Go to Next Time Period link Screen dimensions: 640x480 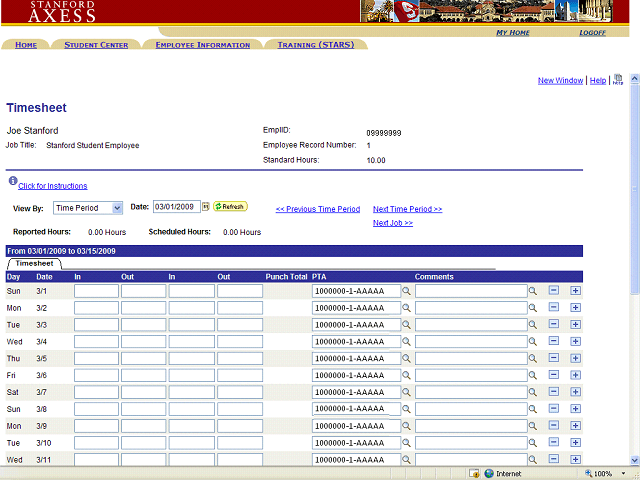(407, 209)
